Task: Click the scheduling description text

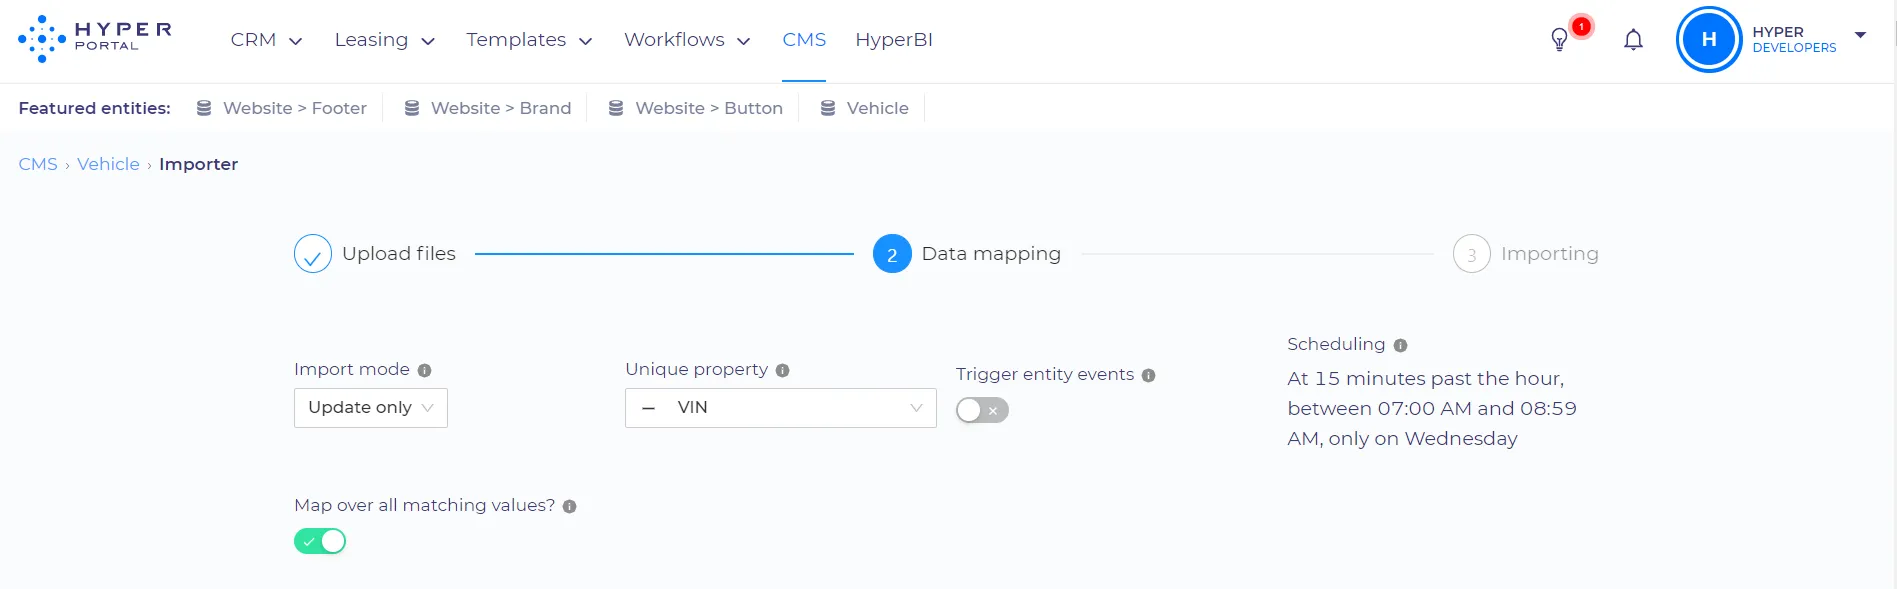Action: coord(1432,409)
